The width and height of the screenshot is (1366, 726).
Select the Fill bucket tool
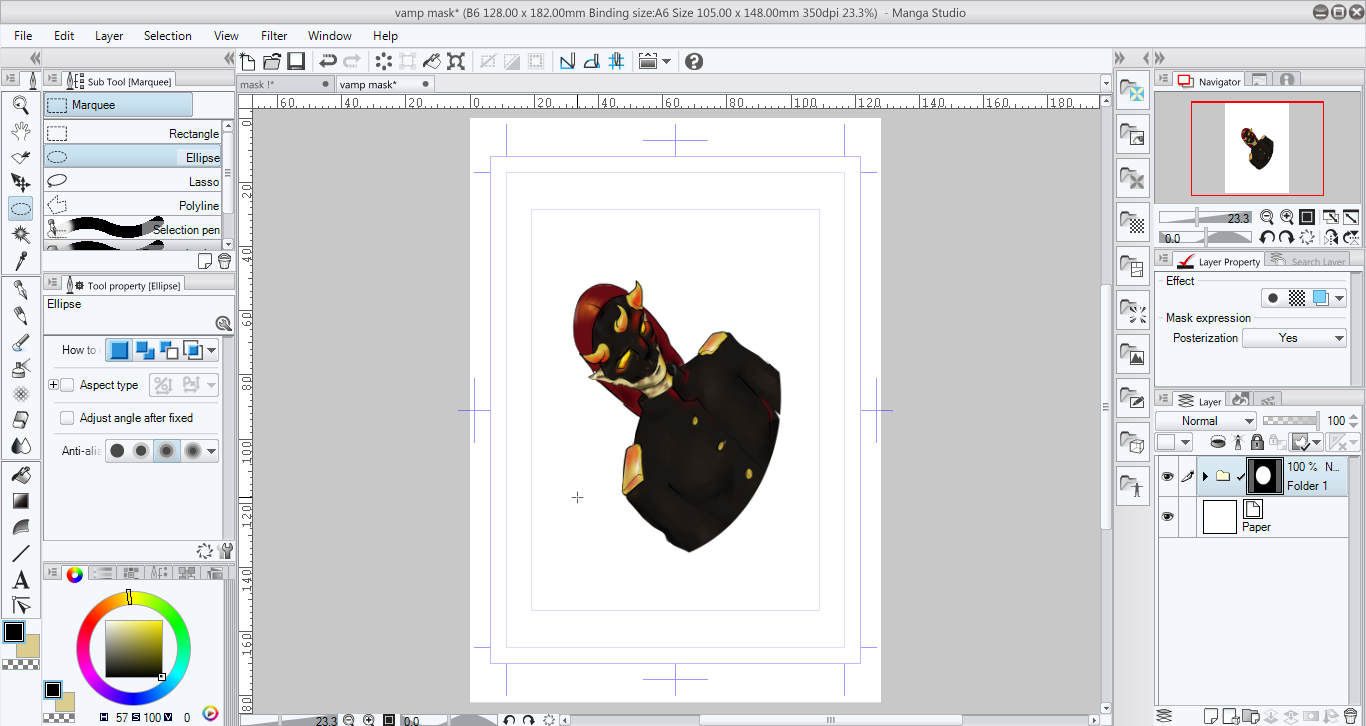coord(20,475)
